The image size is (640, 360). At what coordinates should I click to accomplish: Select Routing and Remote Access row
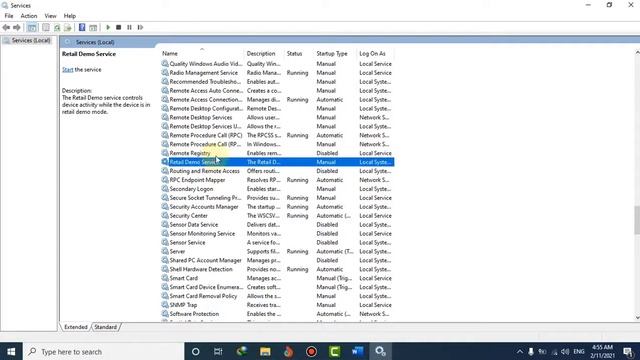[x=278, y=171]
